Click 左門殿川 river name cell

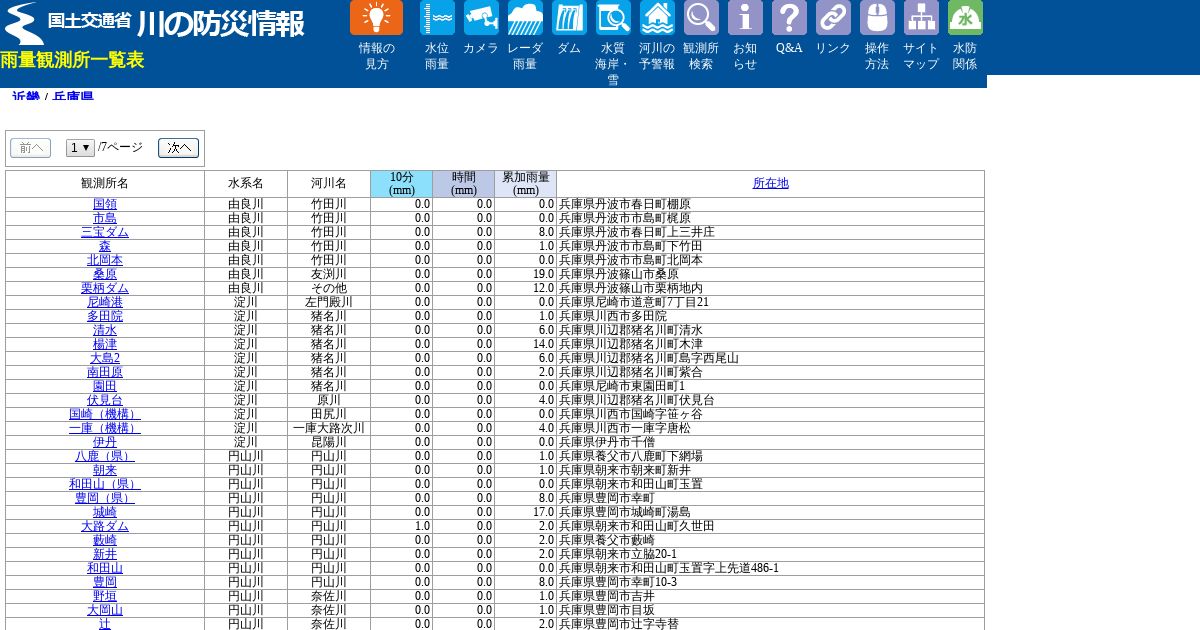(329, 302)
